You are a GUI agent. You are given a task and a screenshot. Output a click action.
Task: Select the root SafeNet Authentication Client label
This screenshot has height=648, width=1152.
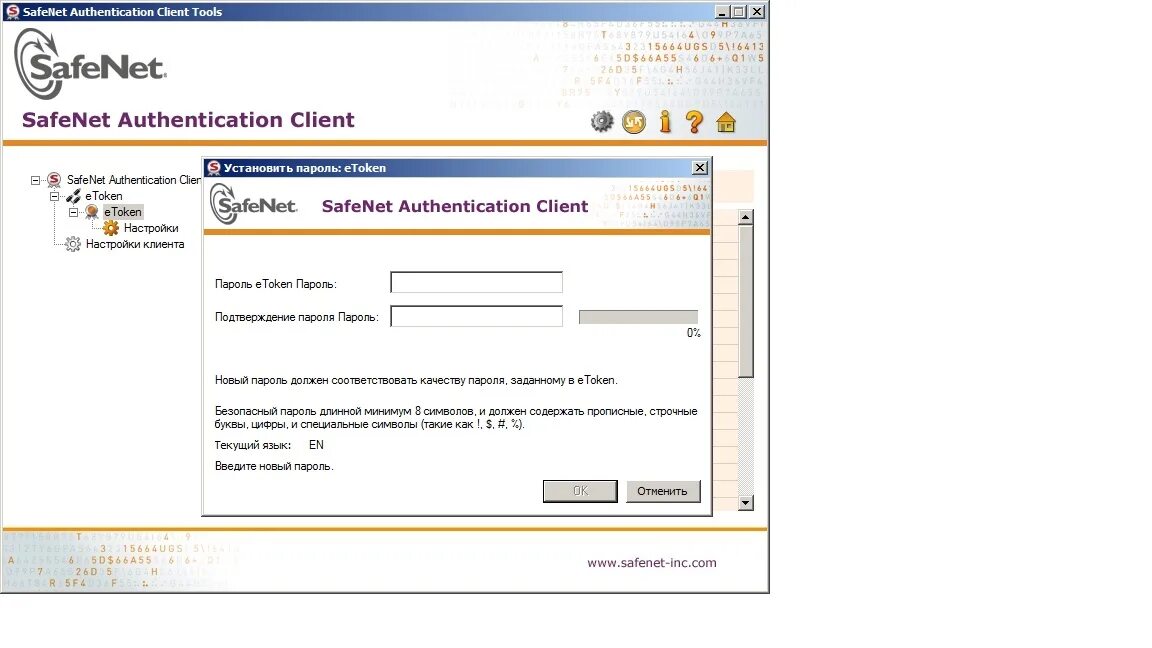[134, 180]
